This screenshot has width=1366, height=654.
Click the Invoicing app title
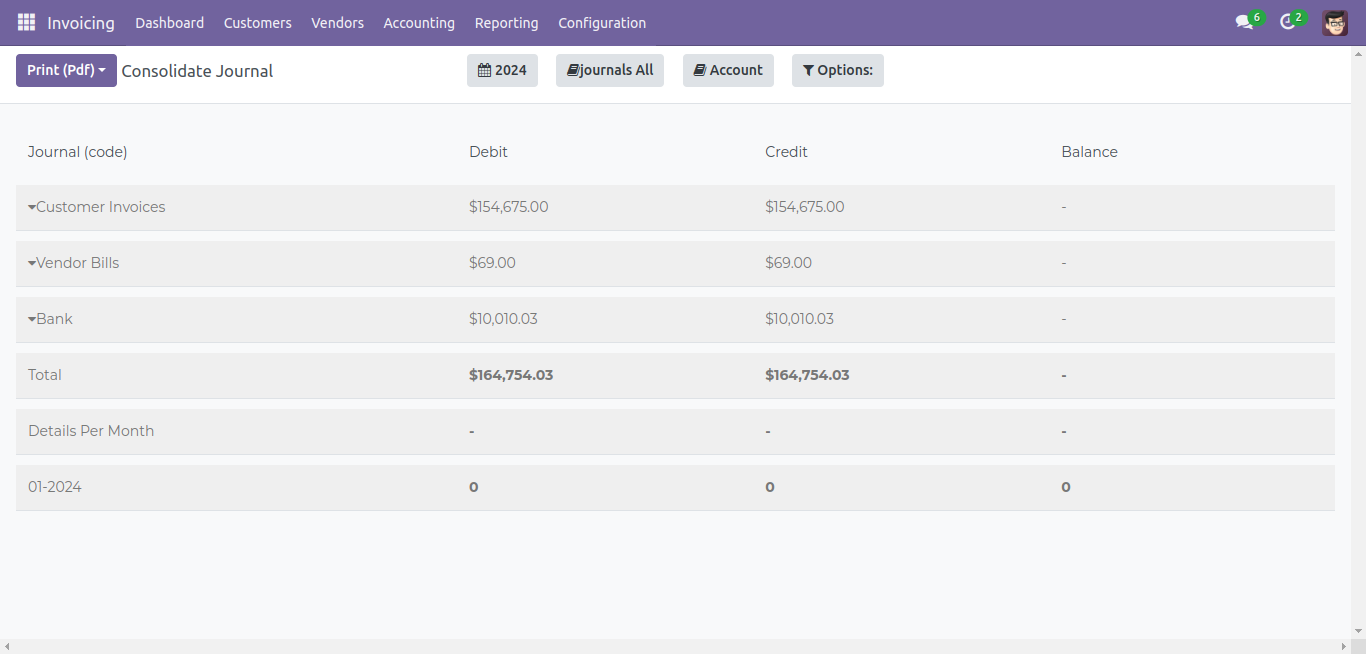[81, 23]
